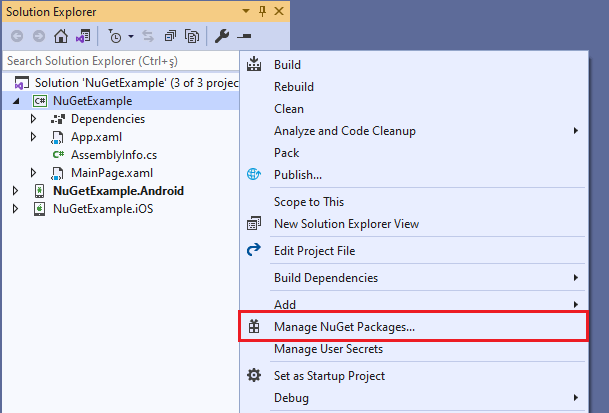Open the Pending Changes Filter clock icon
The height and width of the screenshot is (413, 609).
(115, 36)
